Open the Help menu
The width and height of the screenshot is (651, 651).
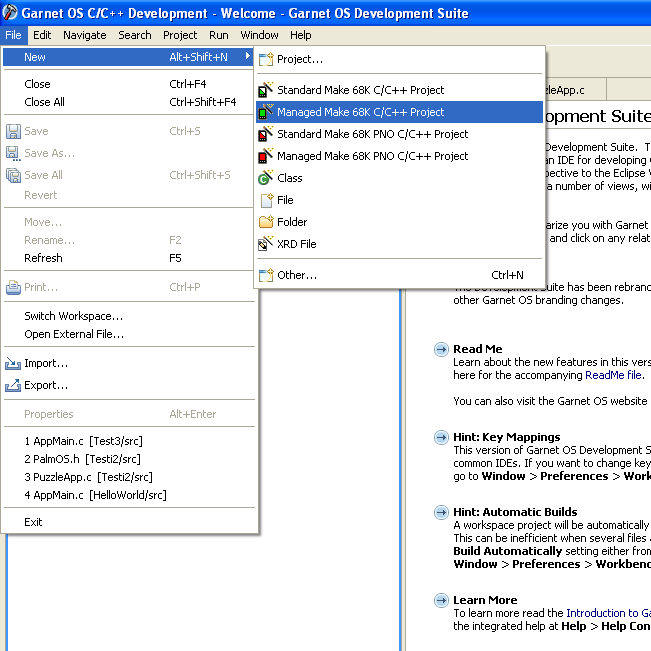[x=300, y=35]
